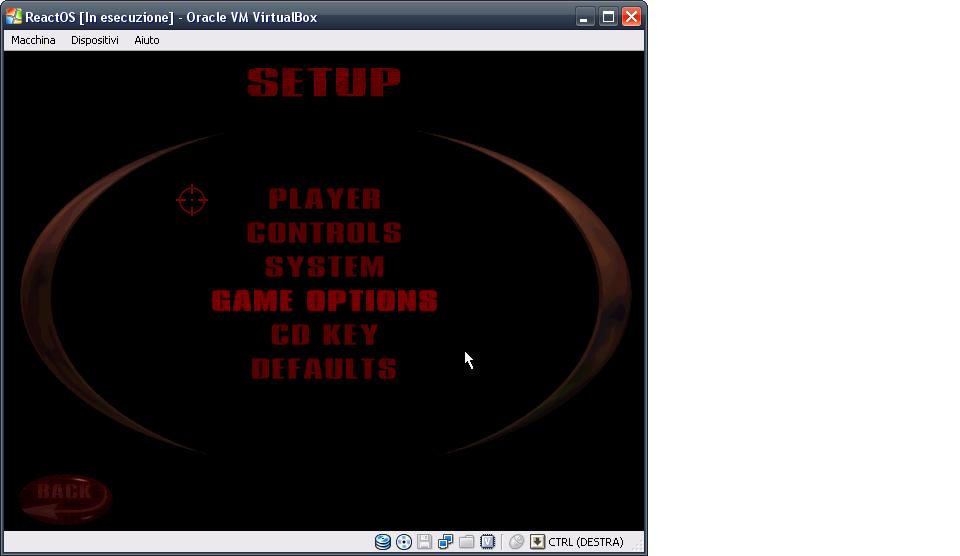The height and width of the screenshot is (556, 960).
Task: Close the ReactOS VirtualBox window
Action: coord(631,17)
